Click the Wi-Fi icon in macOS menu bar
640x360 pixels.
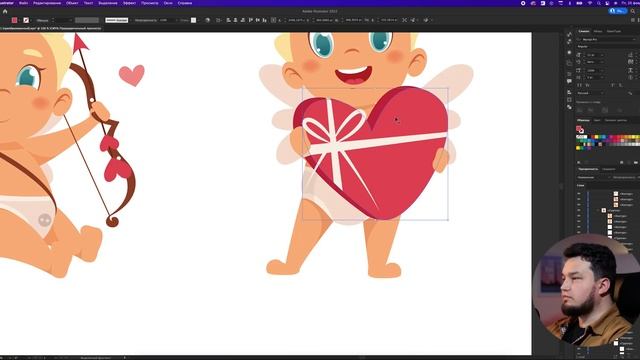tap(590, 3)
